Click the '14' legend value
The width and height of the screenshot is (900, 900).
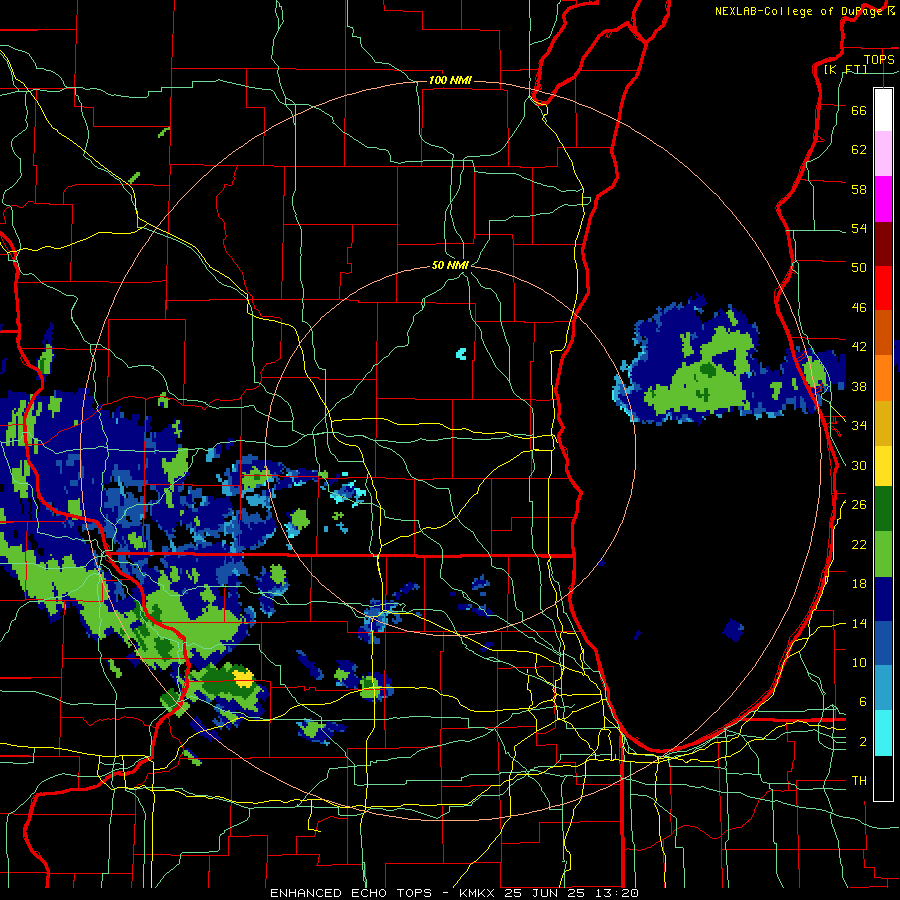(x=859, y=623)
